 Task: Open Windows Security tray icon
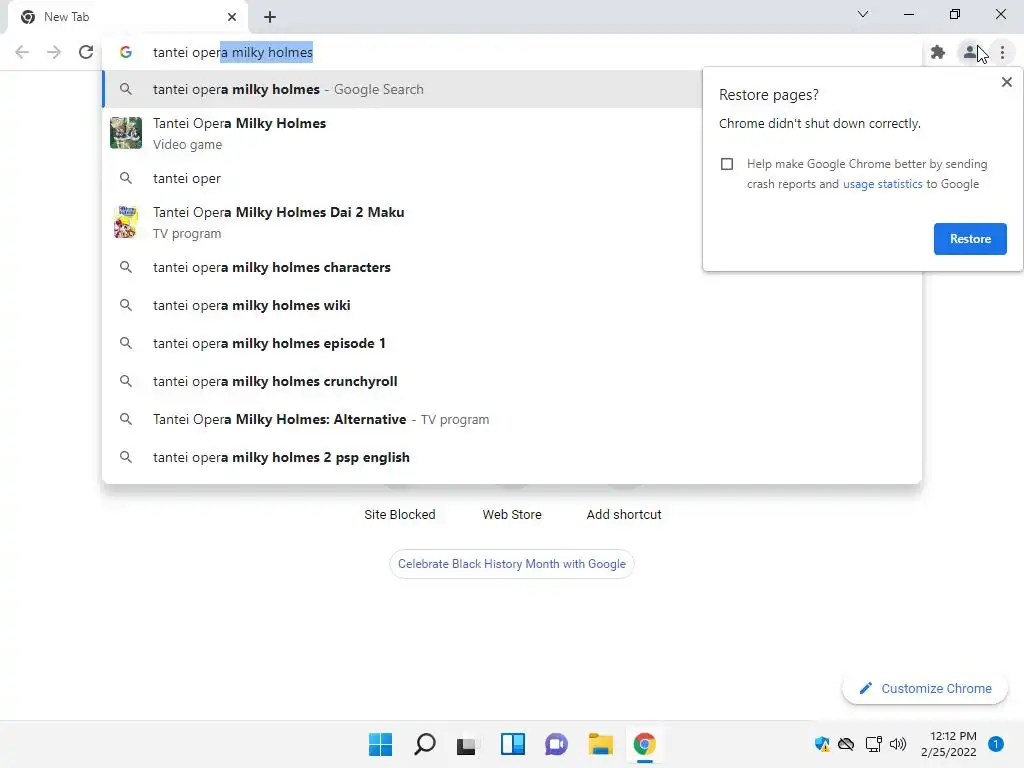pyautogui.click(x=822, y=744)
